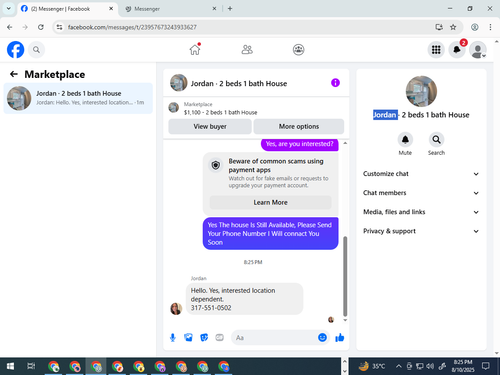Viewport: 500px width, 375px height.
Task: Open the tab search dropdown arrow
Action: [x=9, y=9]
